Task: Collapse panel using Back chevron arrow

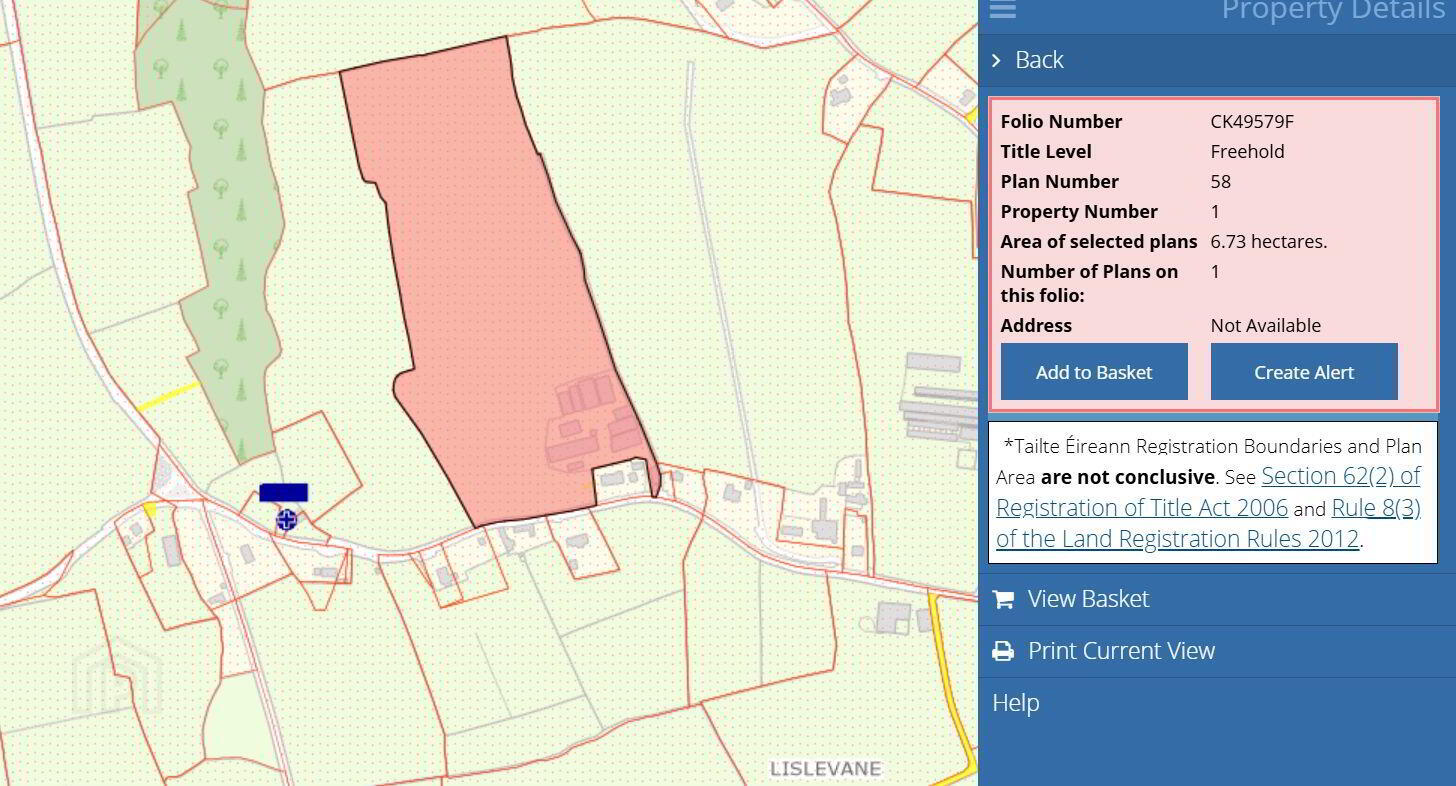Action: point(996,61)
